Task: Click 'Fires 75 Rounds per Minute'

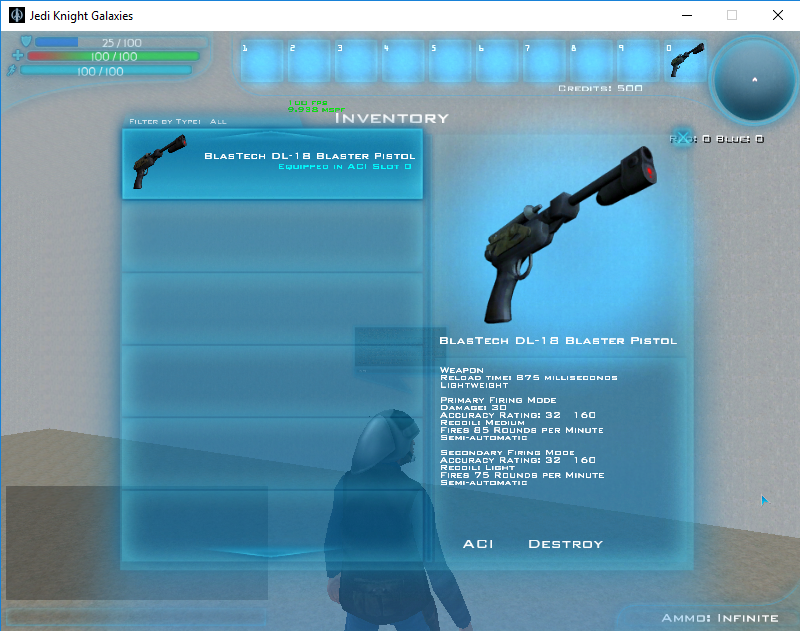Action: coord(522,475)
